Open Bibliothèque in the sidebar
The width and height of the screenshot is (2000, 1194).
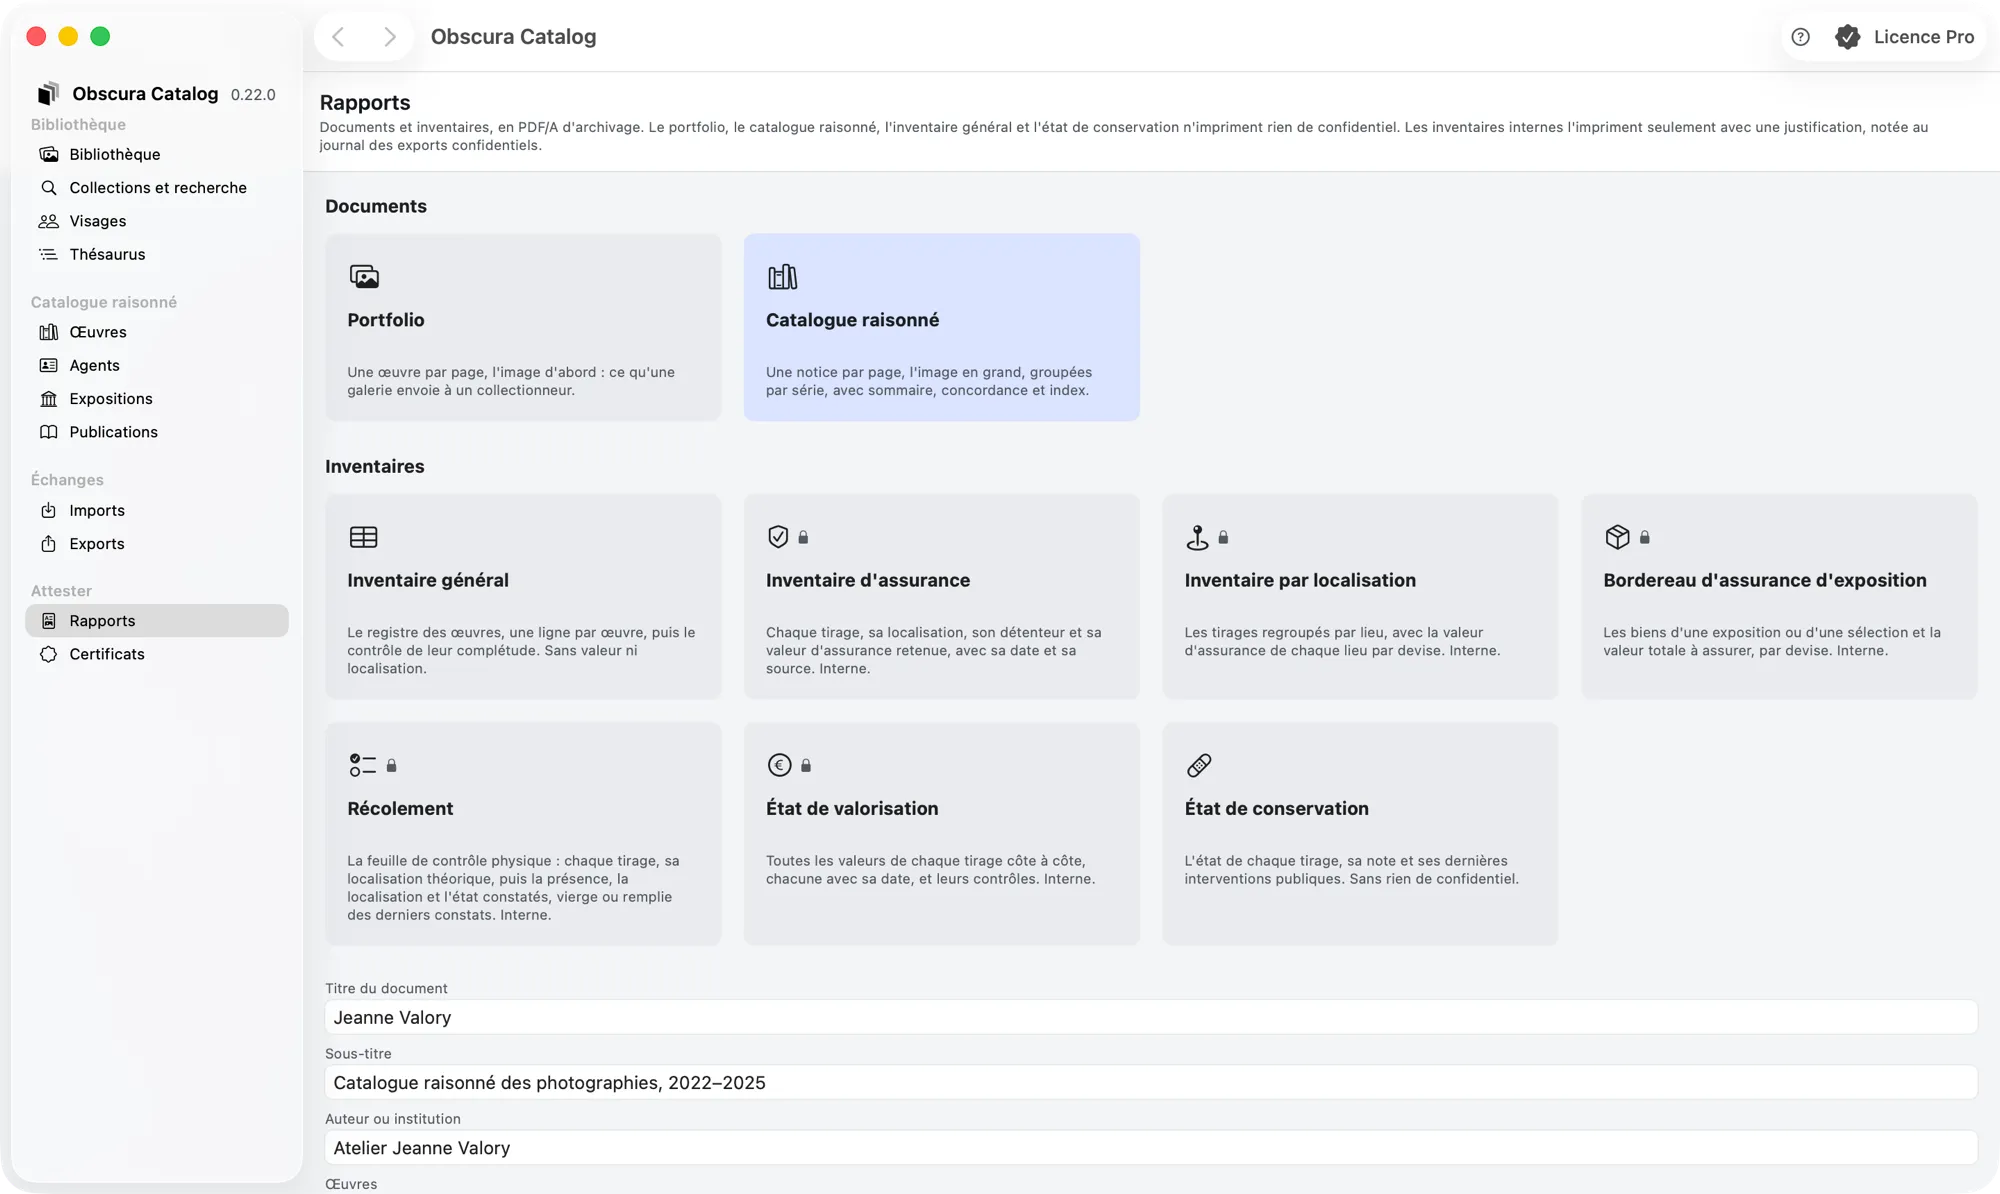(157, 154)
